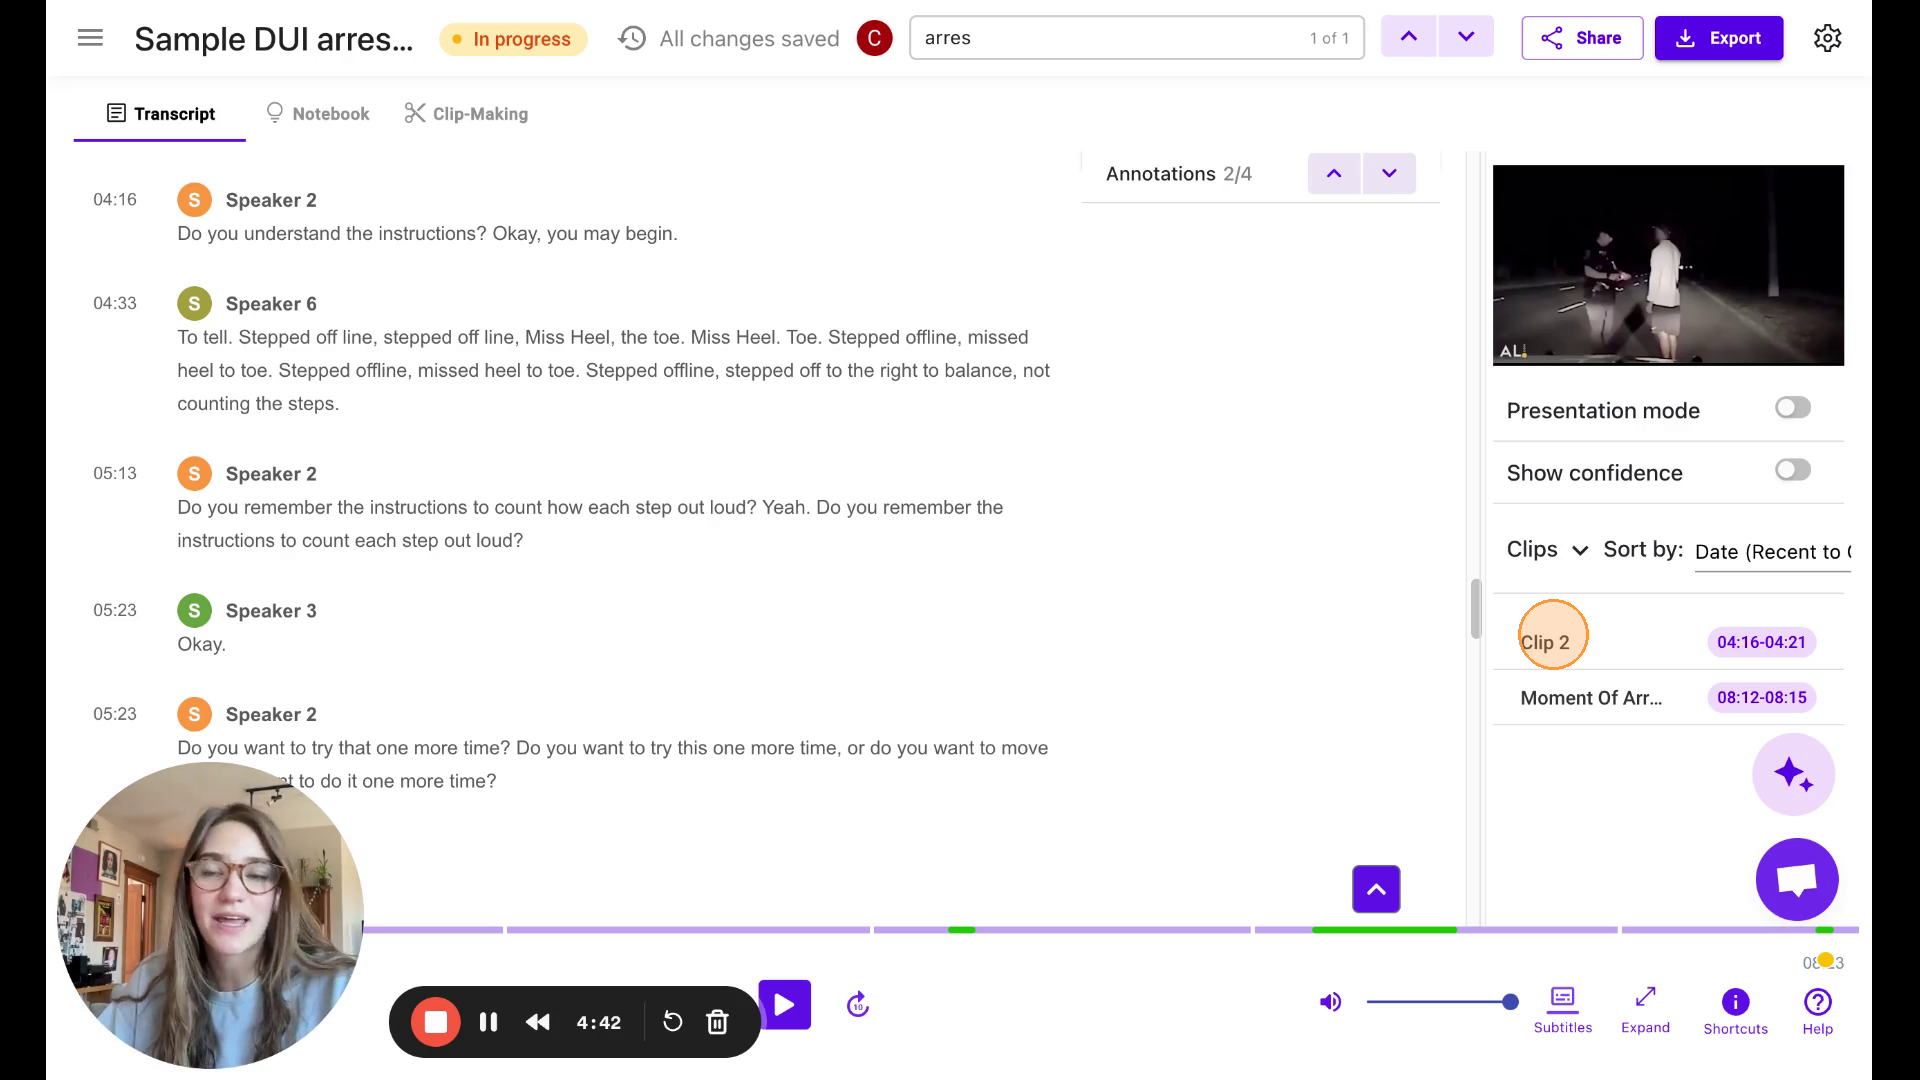Enable Presentation mode toggle
Viewport: 1920px width, 1080px height.
tap(1792, 408)
